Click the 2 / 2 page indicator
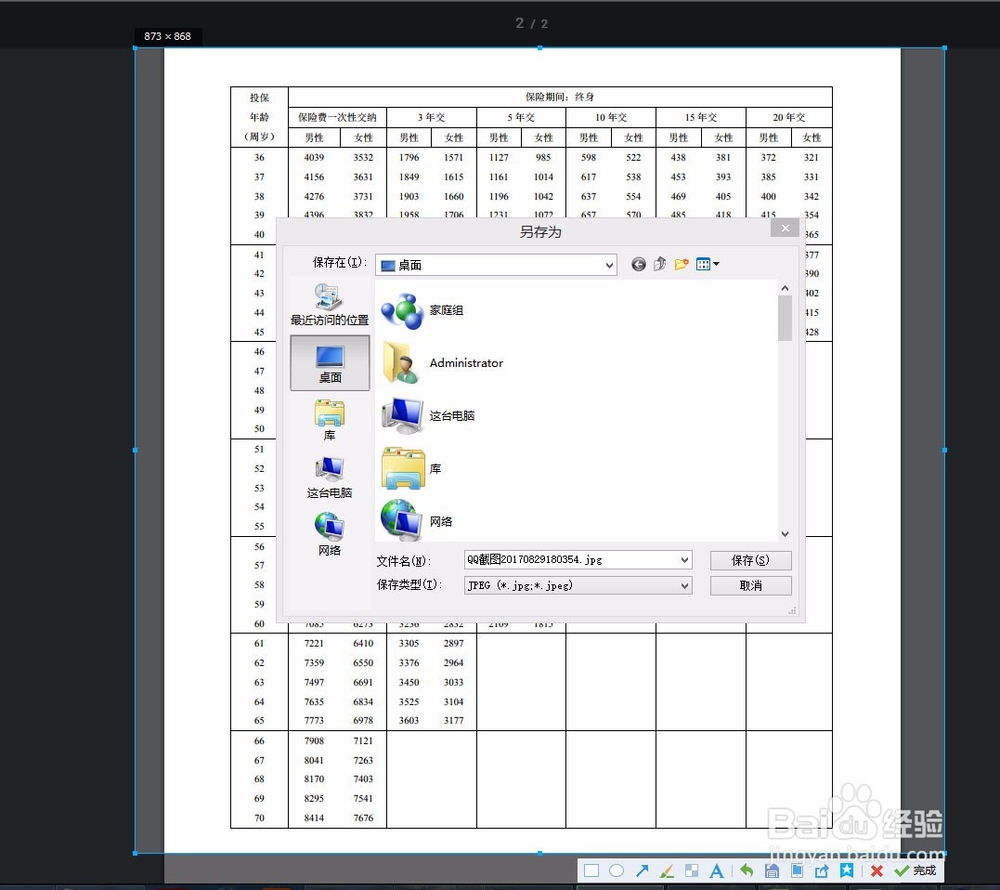Viewport: 1000px width, 890px height. click(532, 24)
